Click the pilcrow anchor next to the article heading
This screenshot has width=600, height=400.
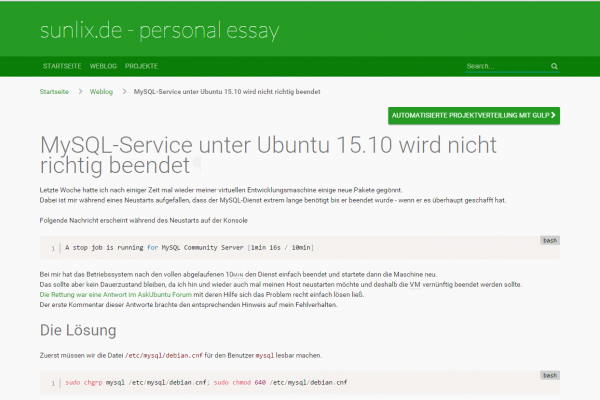(x=197, y=165)
